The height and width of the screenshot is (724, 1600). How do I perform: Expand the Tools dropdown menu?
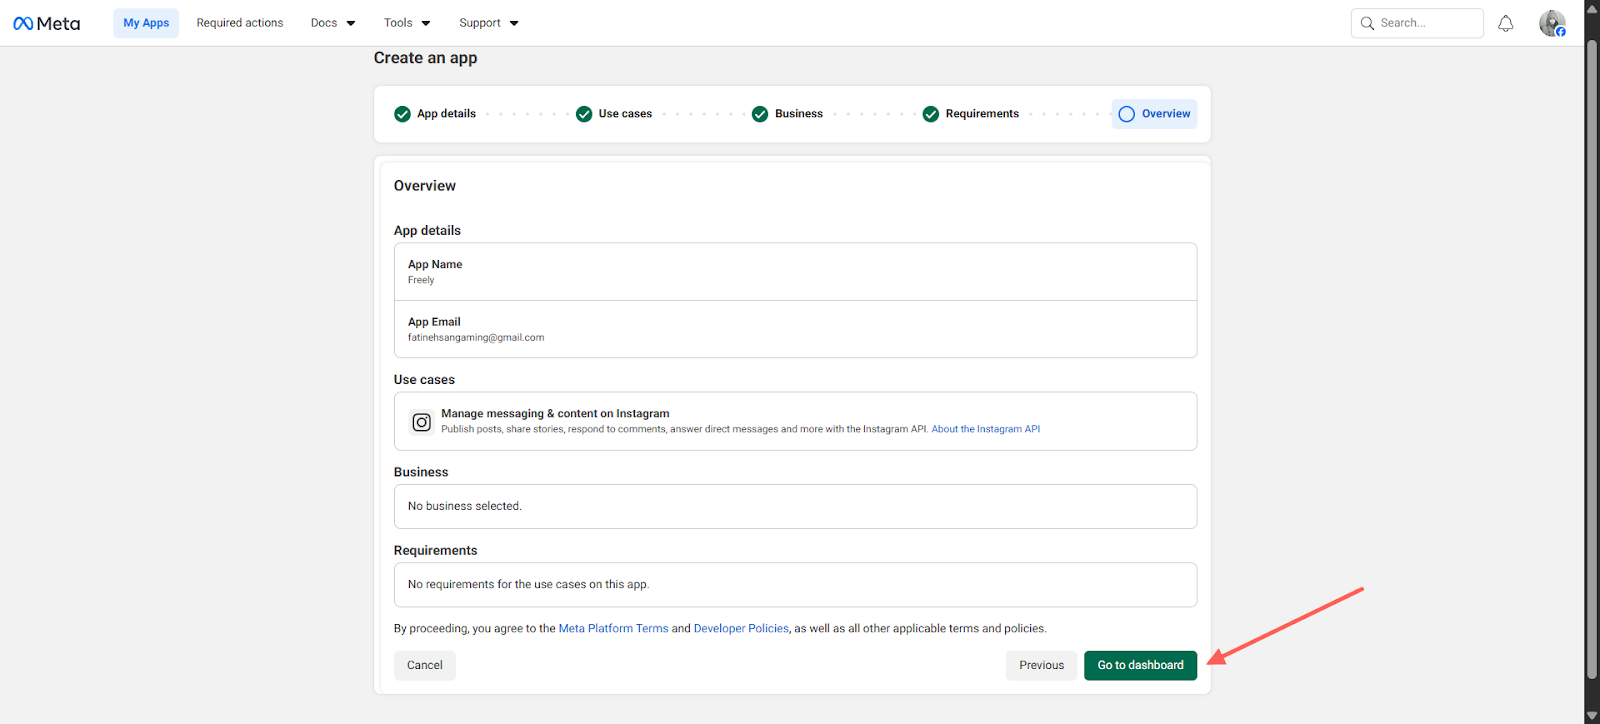407,23
